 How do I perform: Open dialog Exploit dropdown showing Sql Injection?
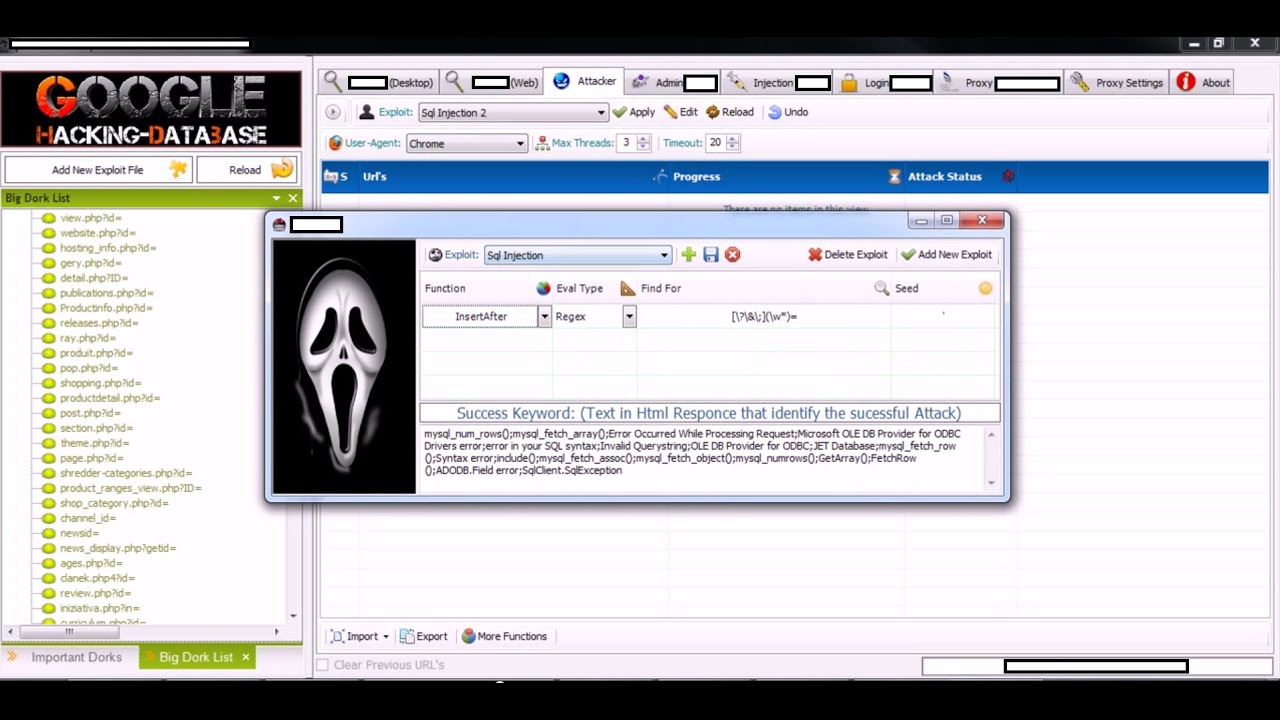coord(577,255)
